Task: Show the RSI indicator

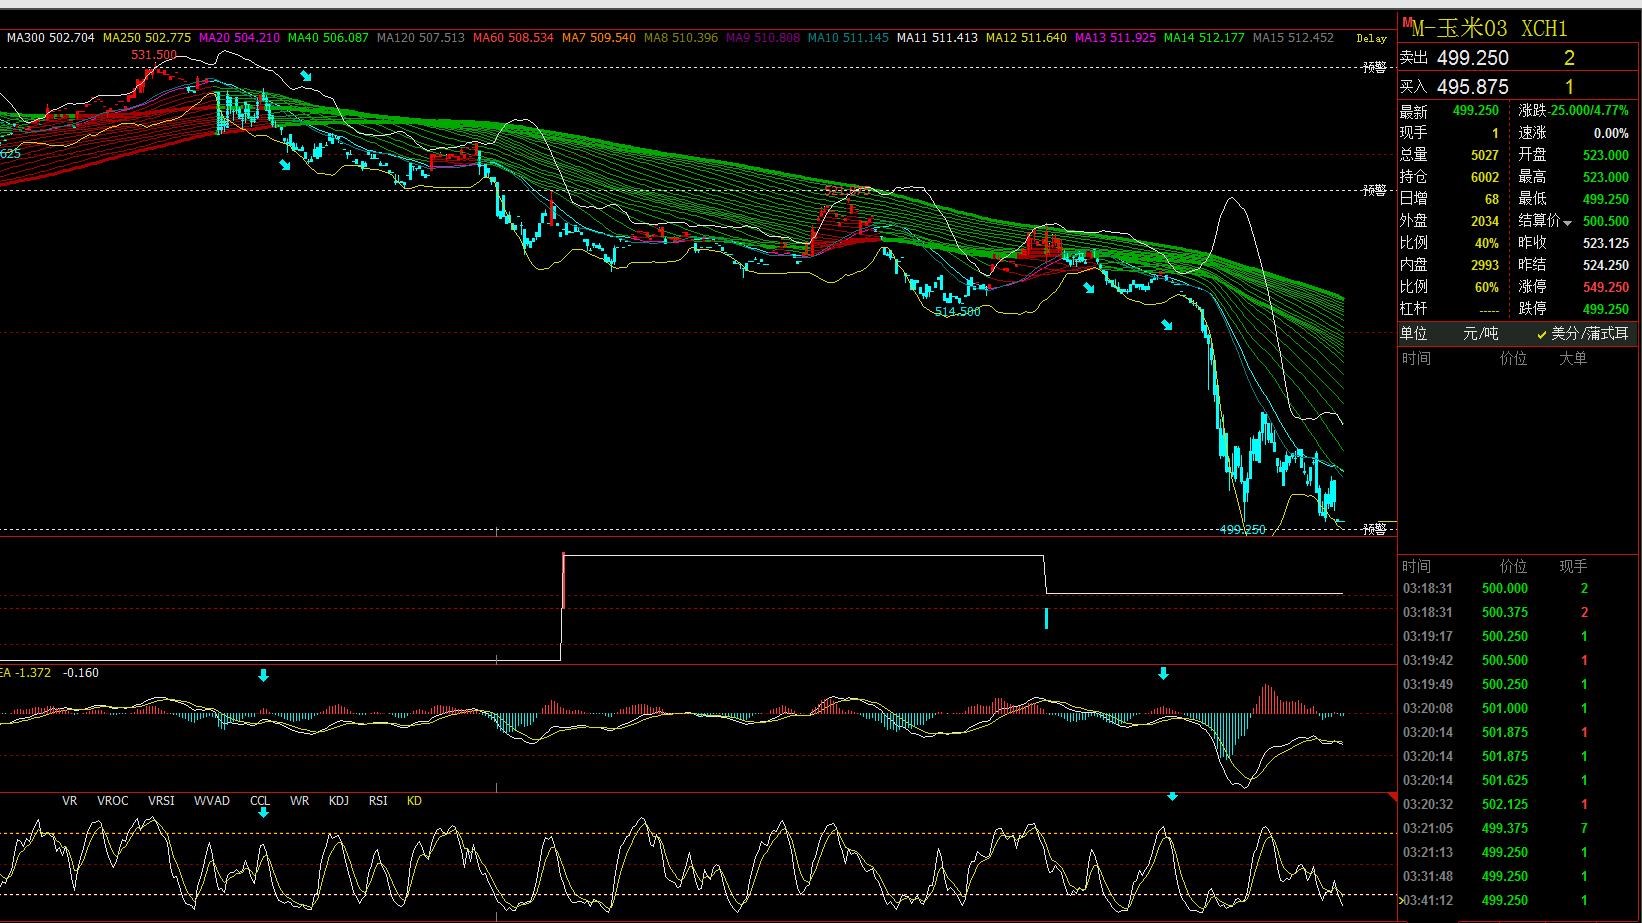Action: pyautogui.click(x=378, y=801)
